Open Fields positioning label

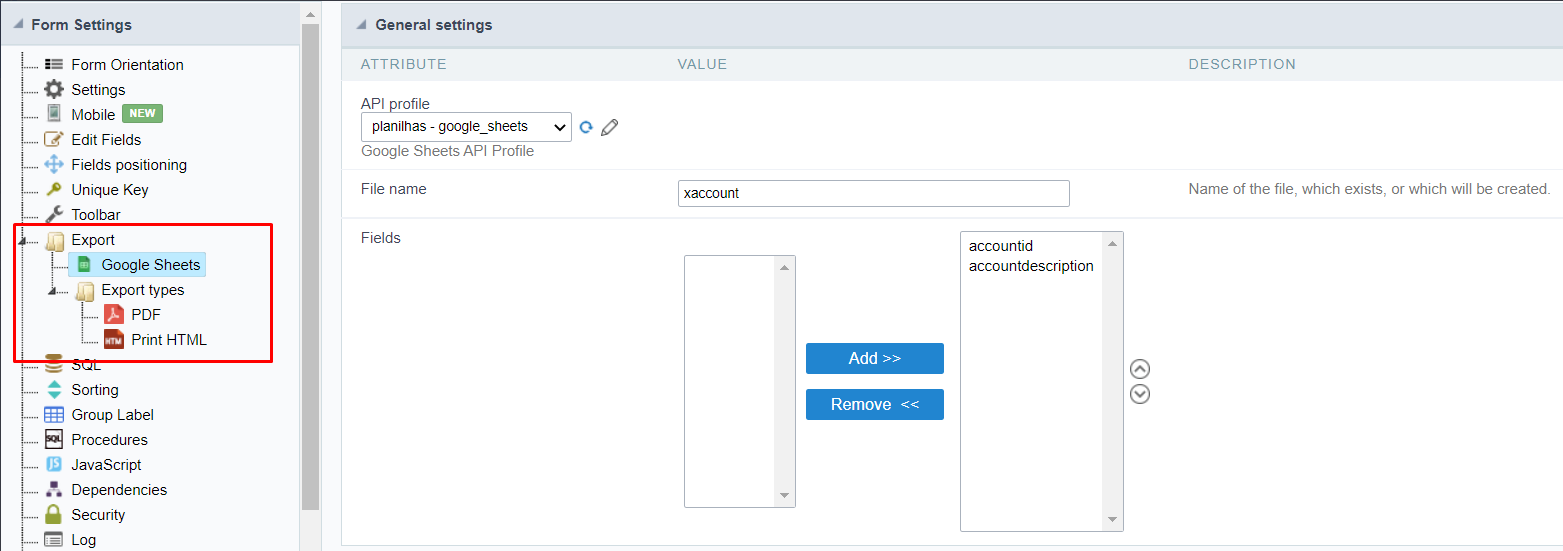click(129, 165)
